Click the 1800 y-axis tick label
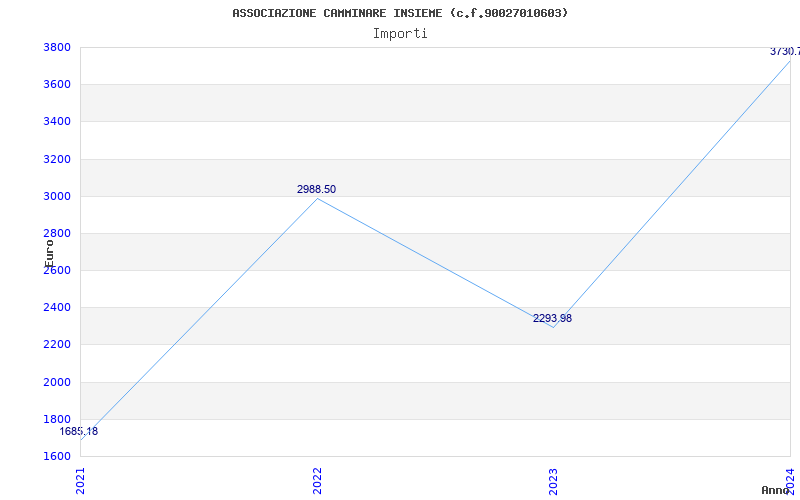800x500 pixels. (57, 419)
